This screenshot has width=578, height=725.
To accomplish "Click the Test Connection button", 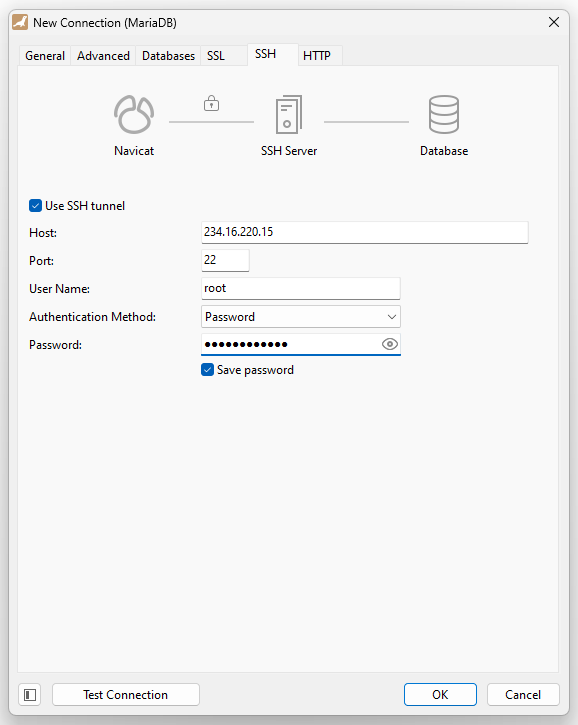I will point(126,694).
